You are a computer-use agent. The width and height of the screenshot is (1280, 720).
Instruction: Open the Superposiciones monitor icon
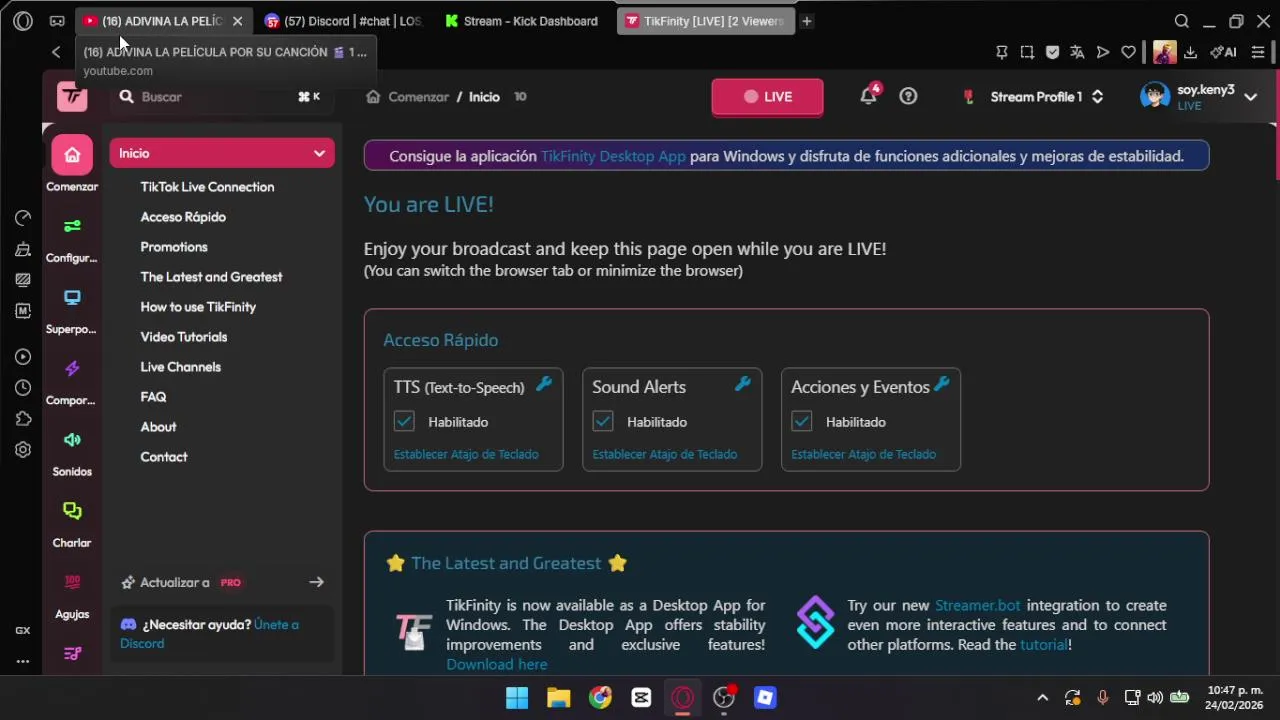click(x=72, y=297)
